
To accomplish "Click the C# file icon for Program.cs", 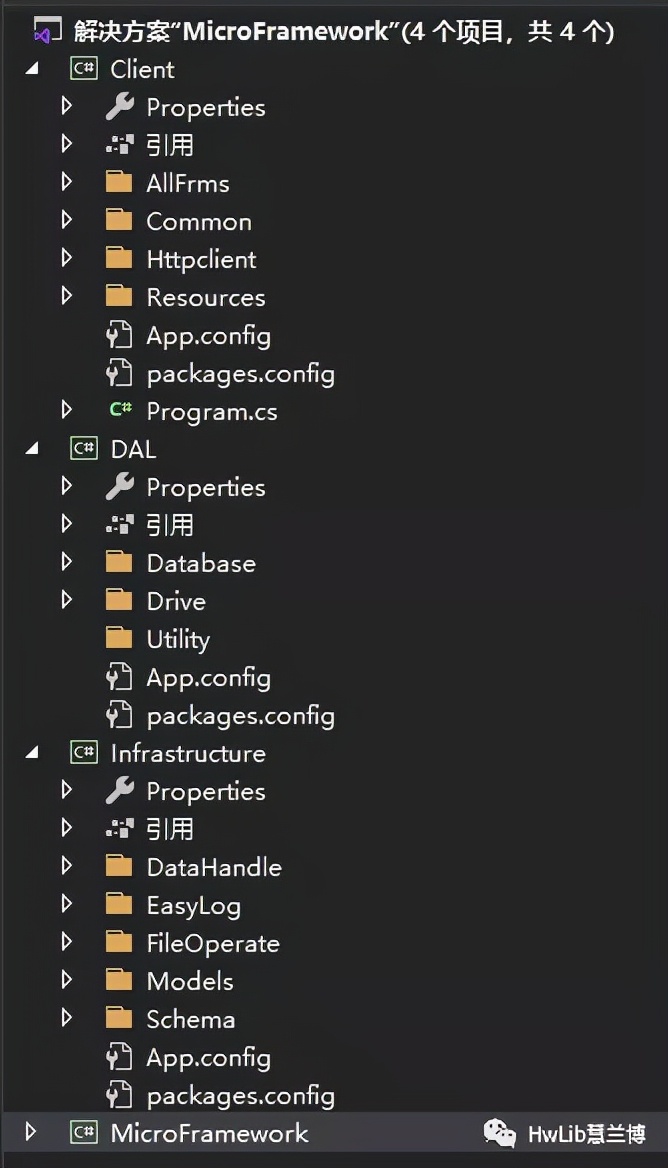I will point(120,411).
